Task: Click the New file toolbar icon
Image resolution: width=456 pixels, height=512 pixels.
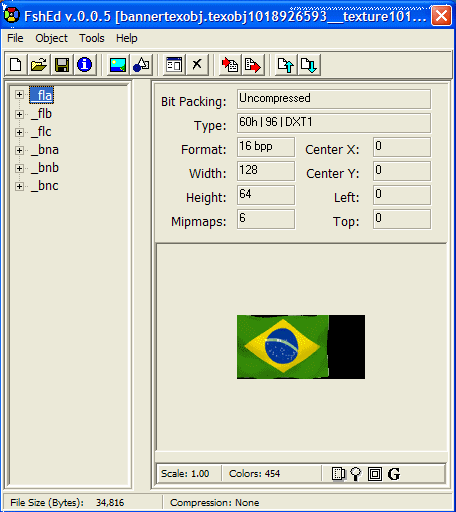Action: (x=16, y=65)
